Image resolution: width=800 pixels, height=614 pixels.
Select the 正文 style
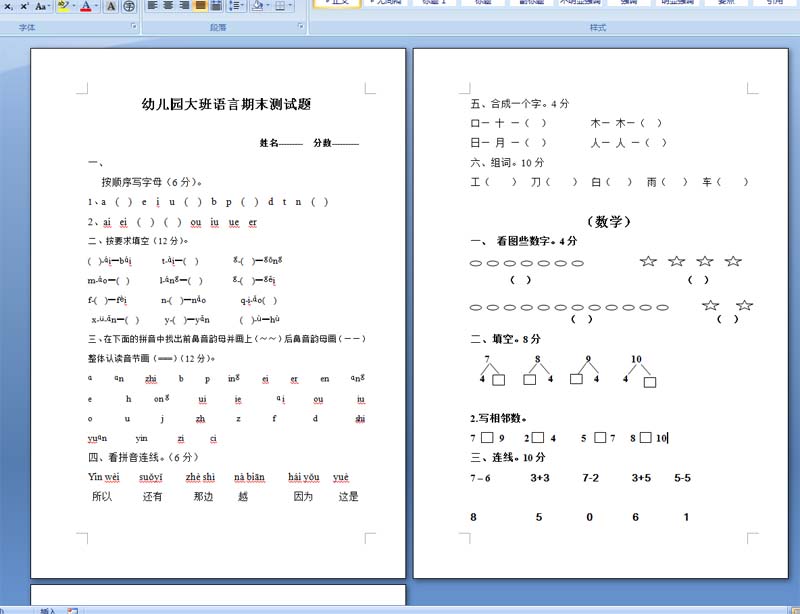pyautogui.click(x=337, y=3)
